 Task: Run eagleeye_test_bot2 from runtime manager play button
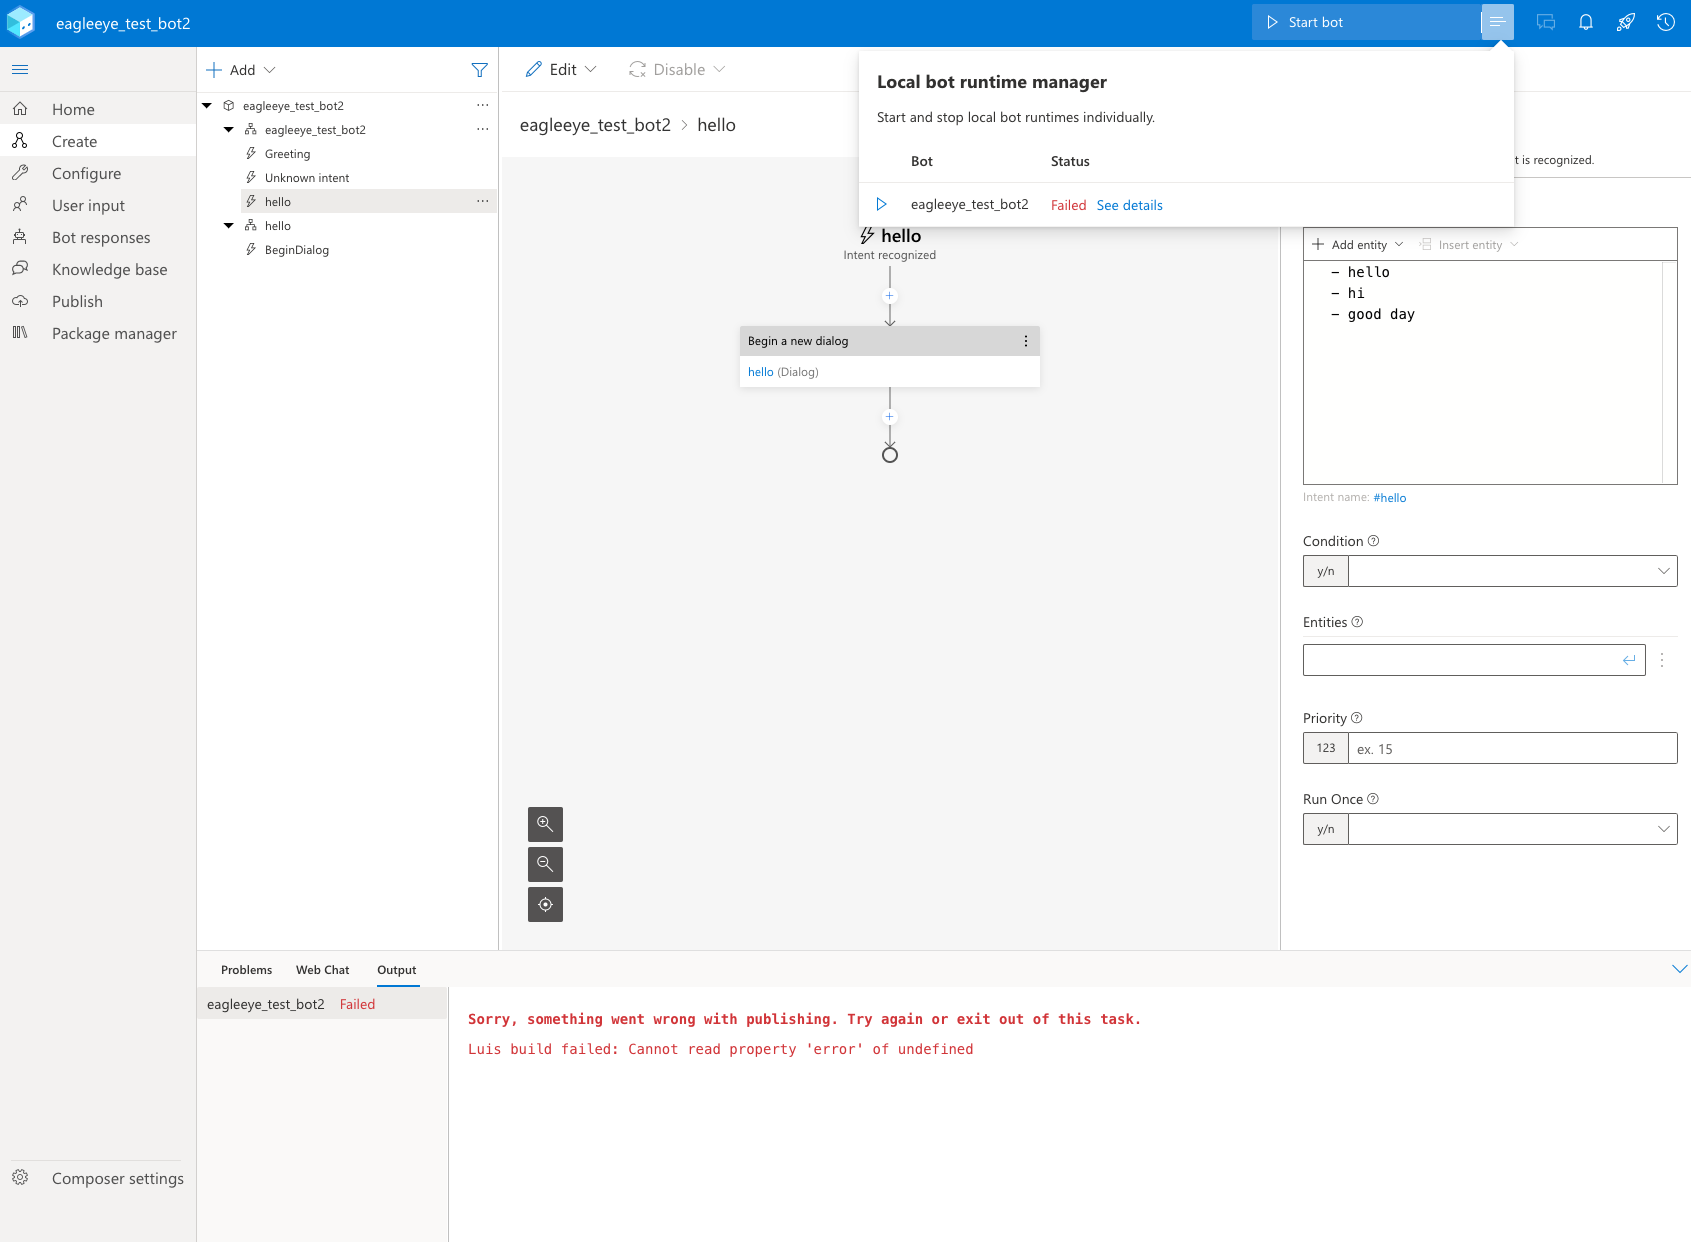[x=883, y=203]
